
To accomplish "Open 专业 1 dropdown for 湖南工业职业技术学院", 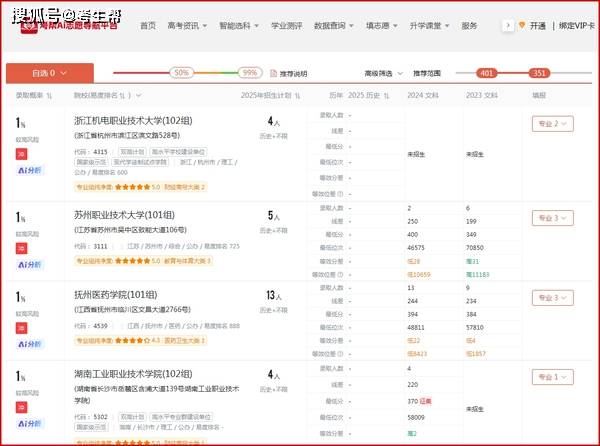I will click(x=551, y=380).
